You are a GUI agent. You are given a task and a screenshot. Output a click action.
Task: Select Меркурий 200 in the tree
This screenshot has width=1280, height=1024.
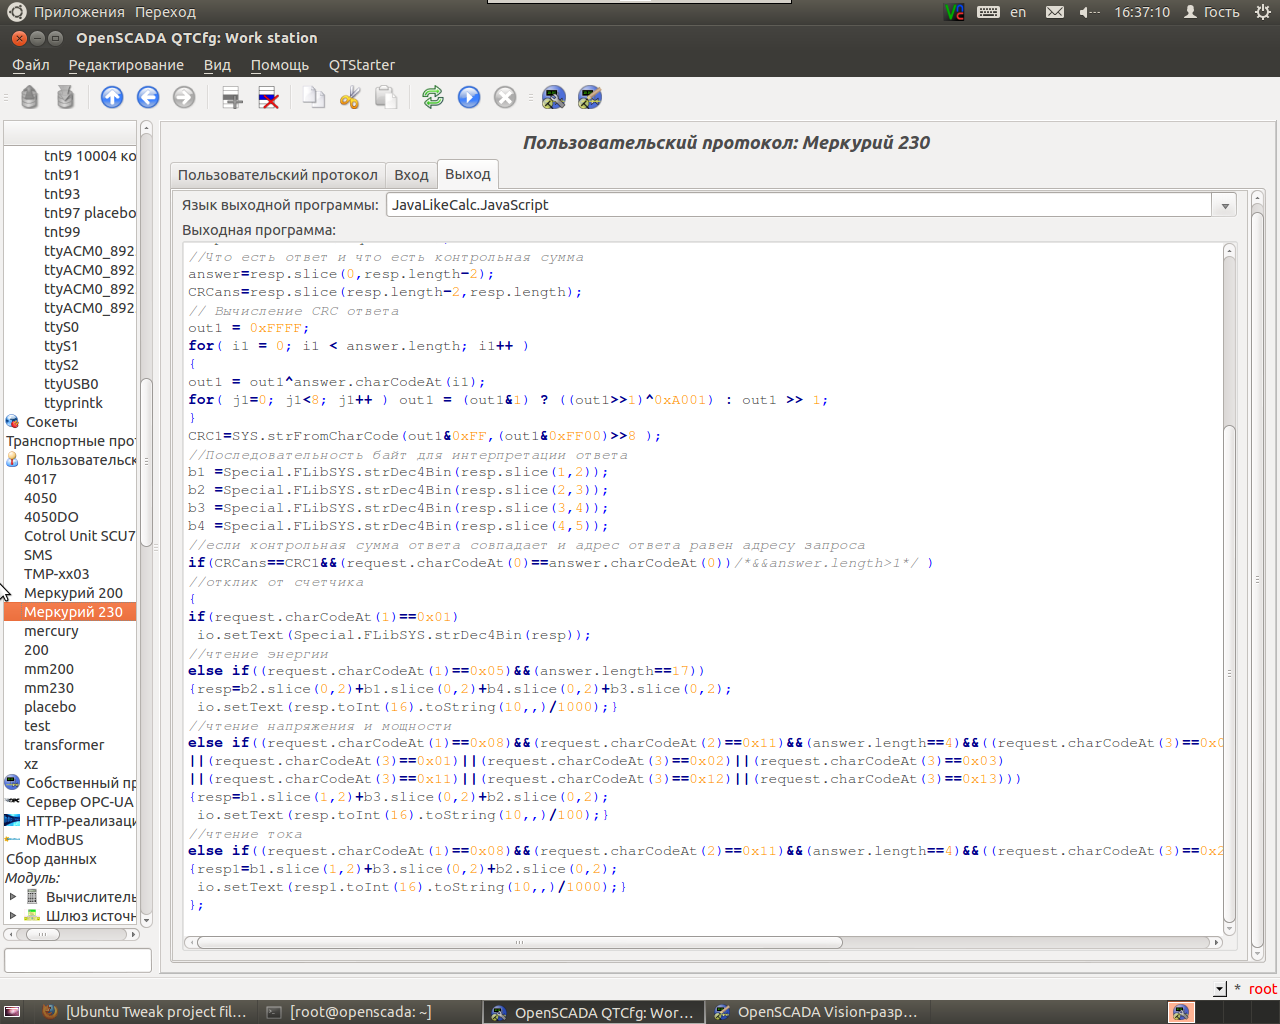73,593
